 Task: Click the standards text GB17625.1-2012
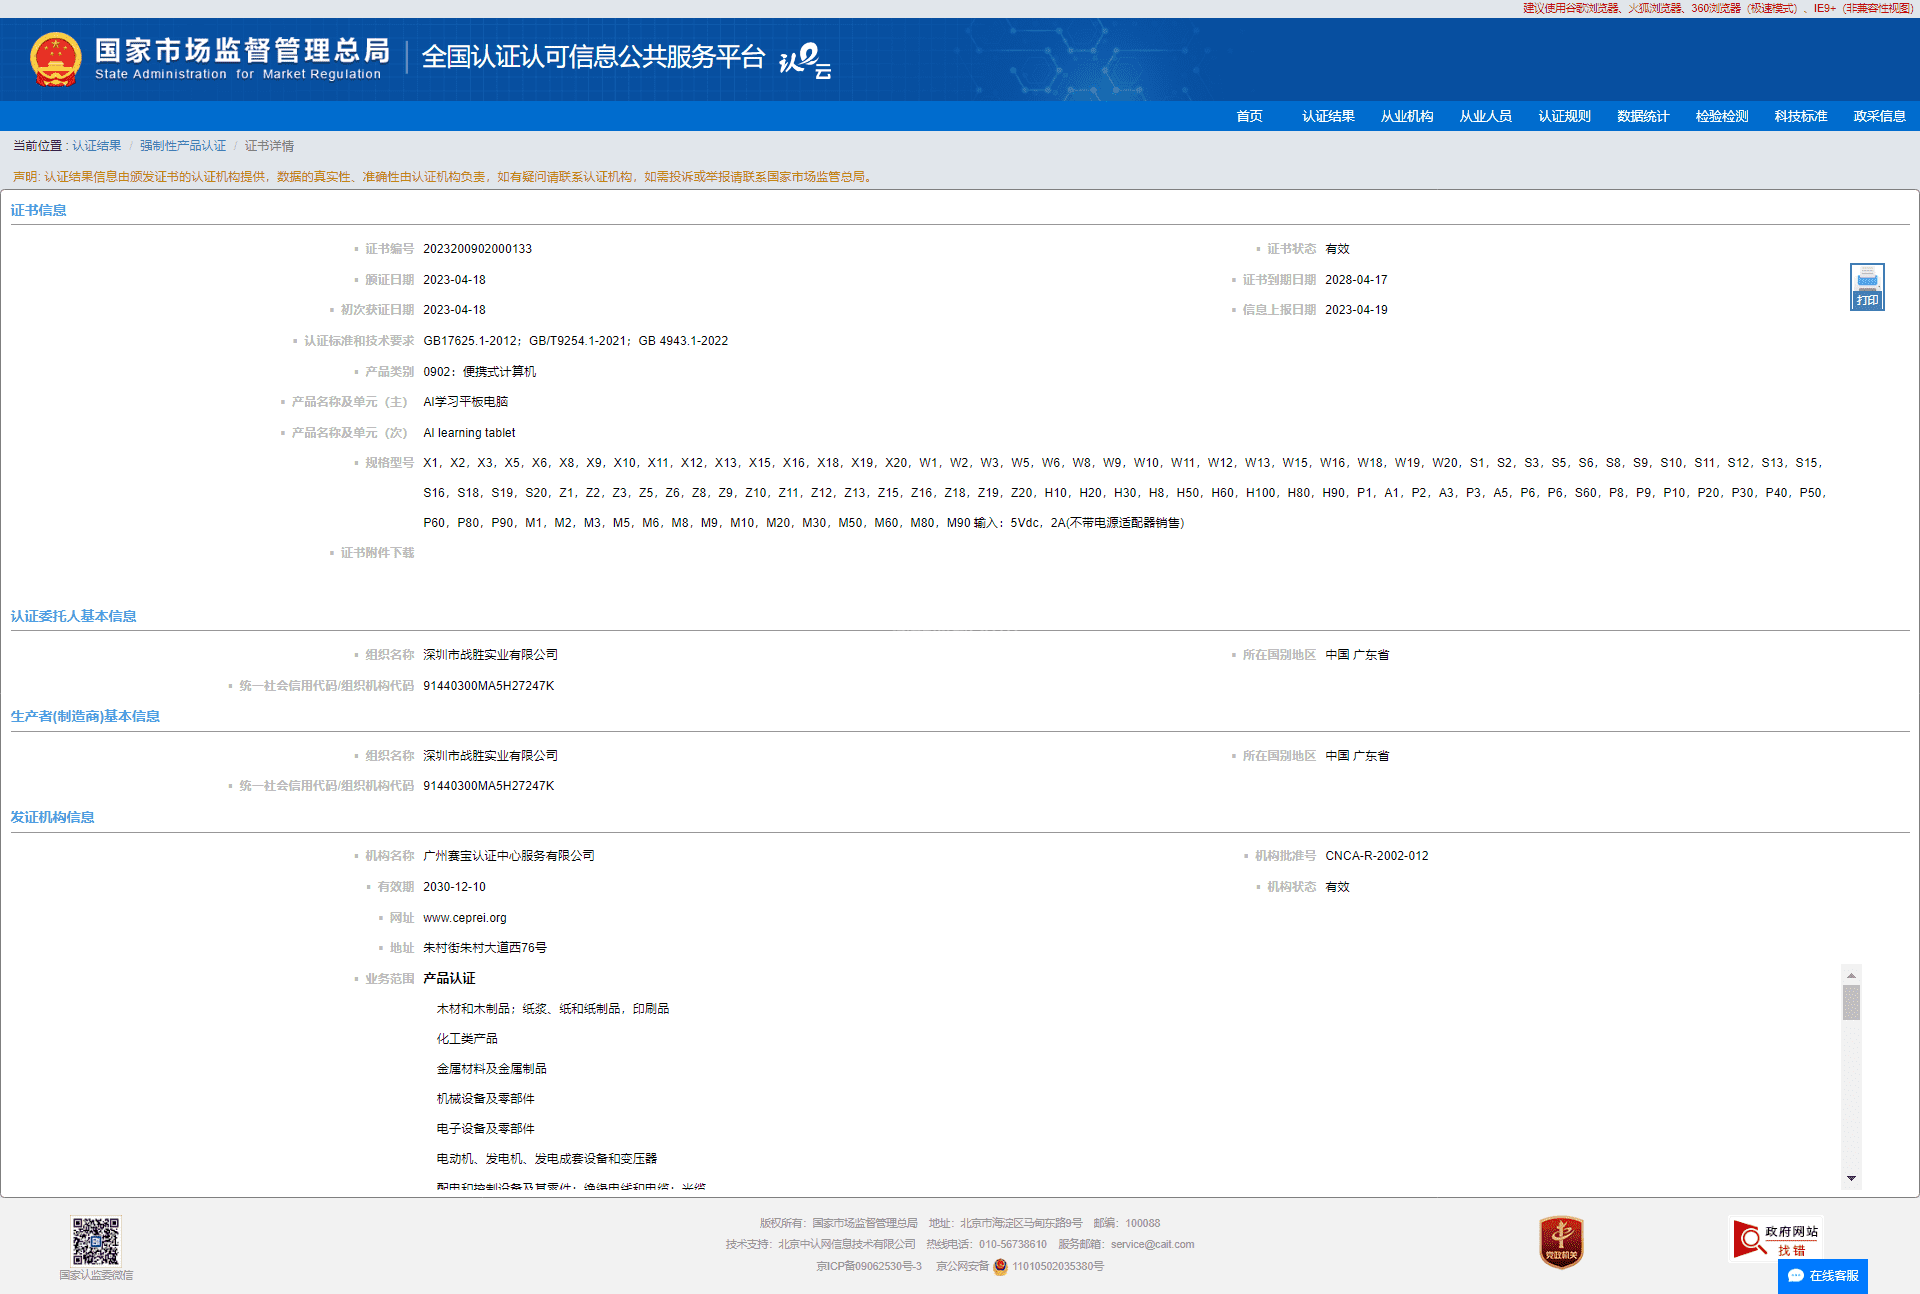pyautogui.click(x=469, y=341)
